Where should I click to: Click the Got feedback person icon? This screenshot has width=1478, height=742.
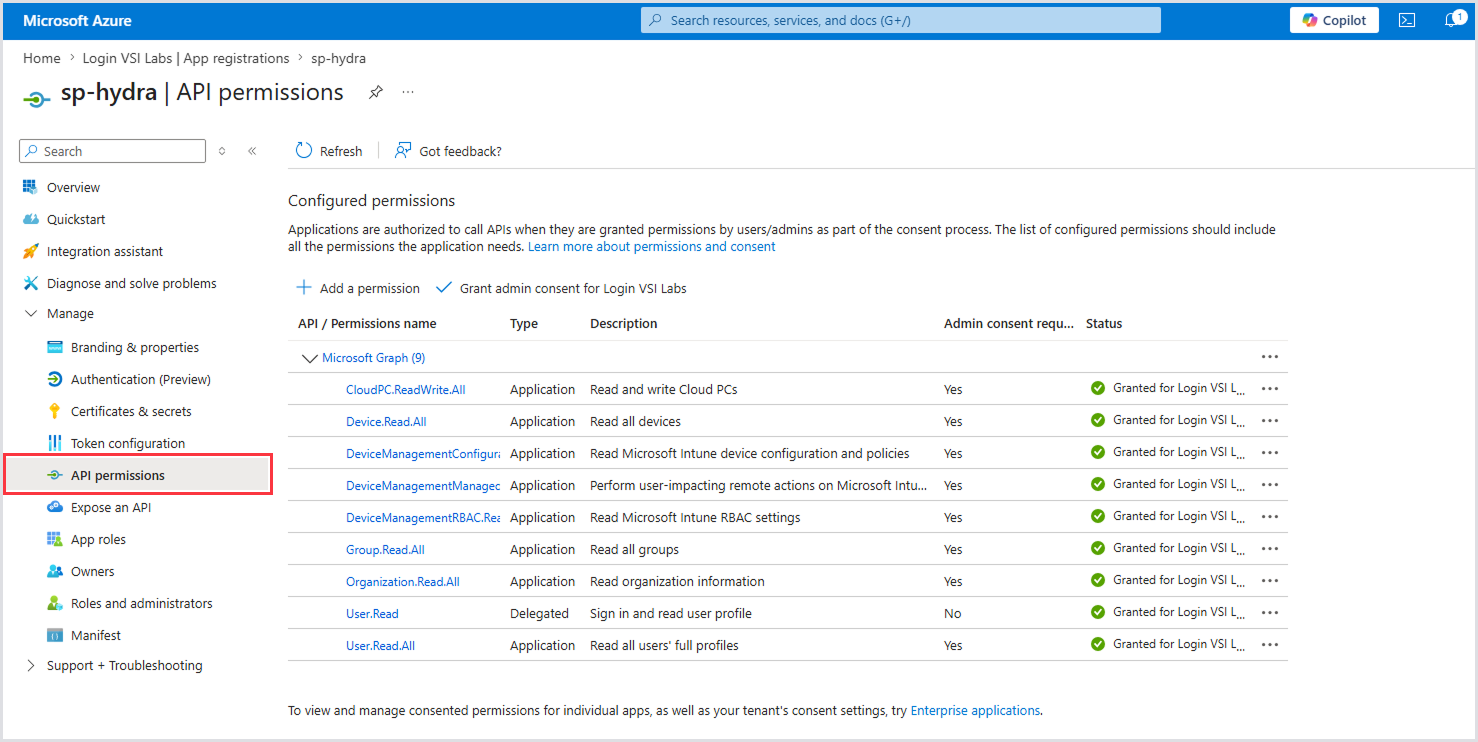(x=403, y=151)
